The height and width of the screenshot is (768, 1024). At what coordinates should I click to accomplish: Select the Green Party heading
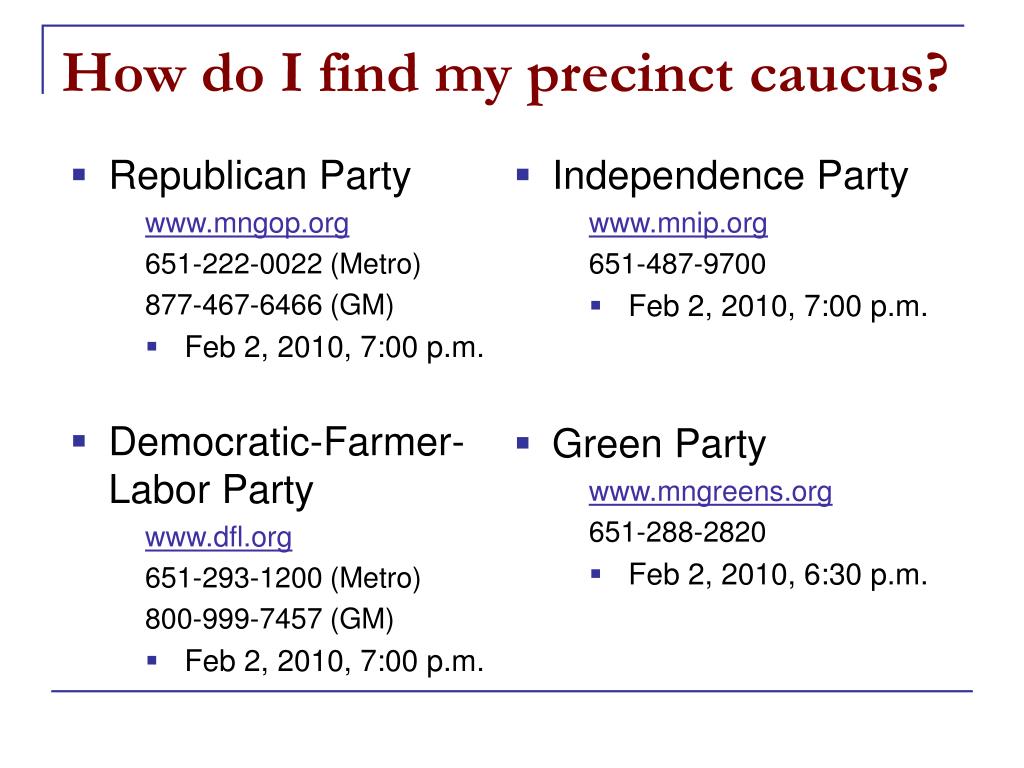pos(659,445)
